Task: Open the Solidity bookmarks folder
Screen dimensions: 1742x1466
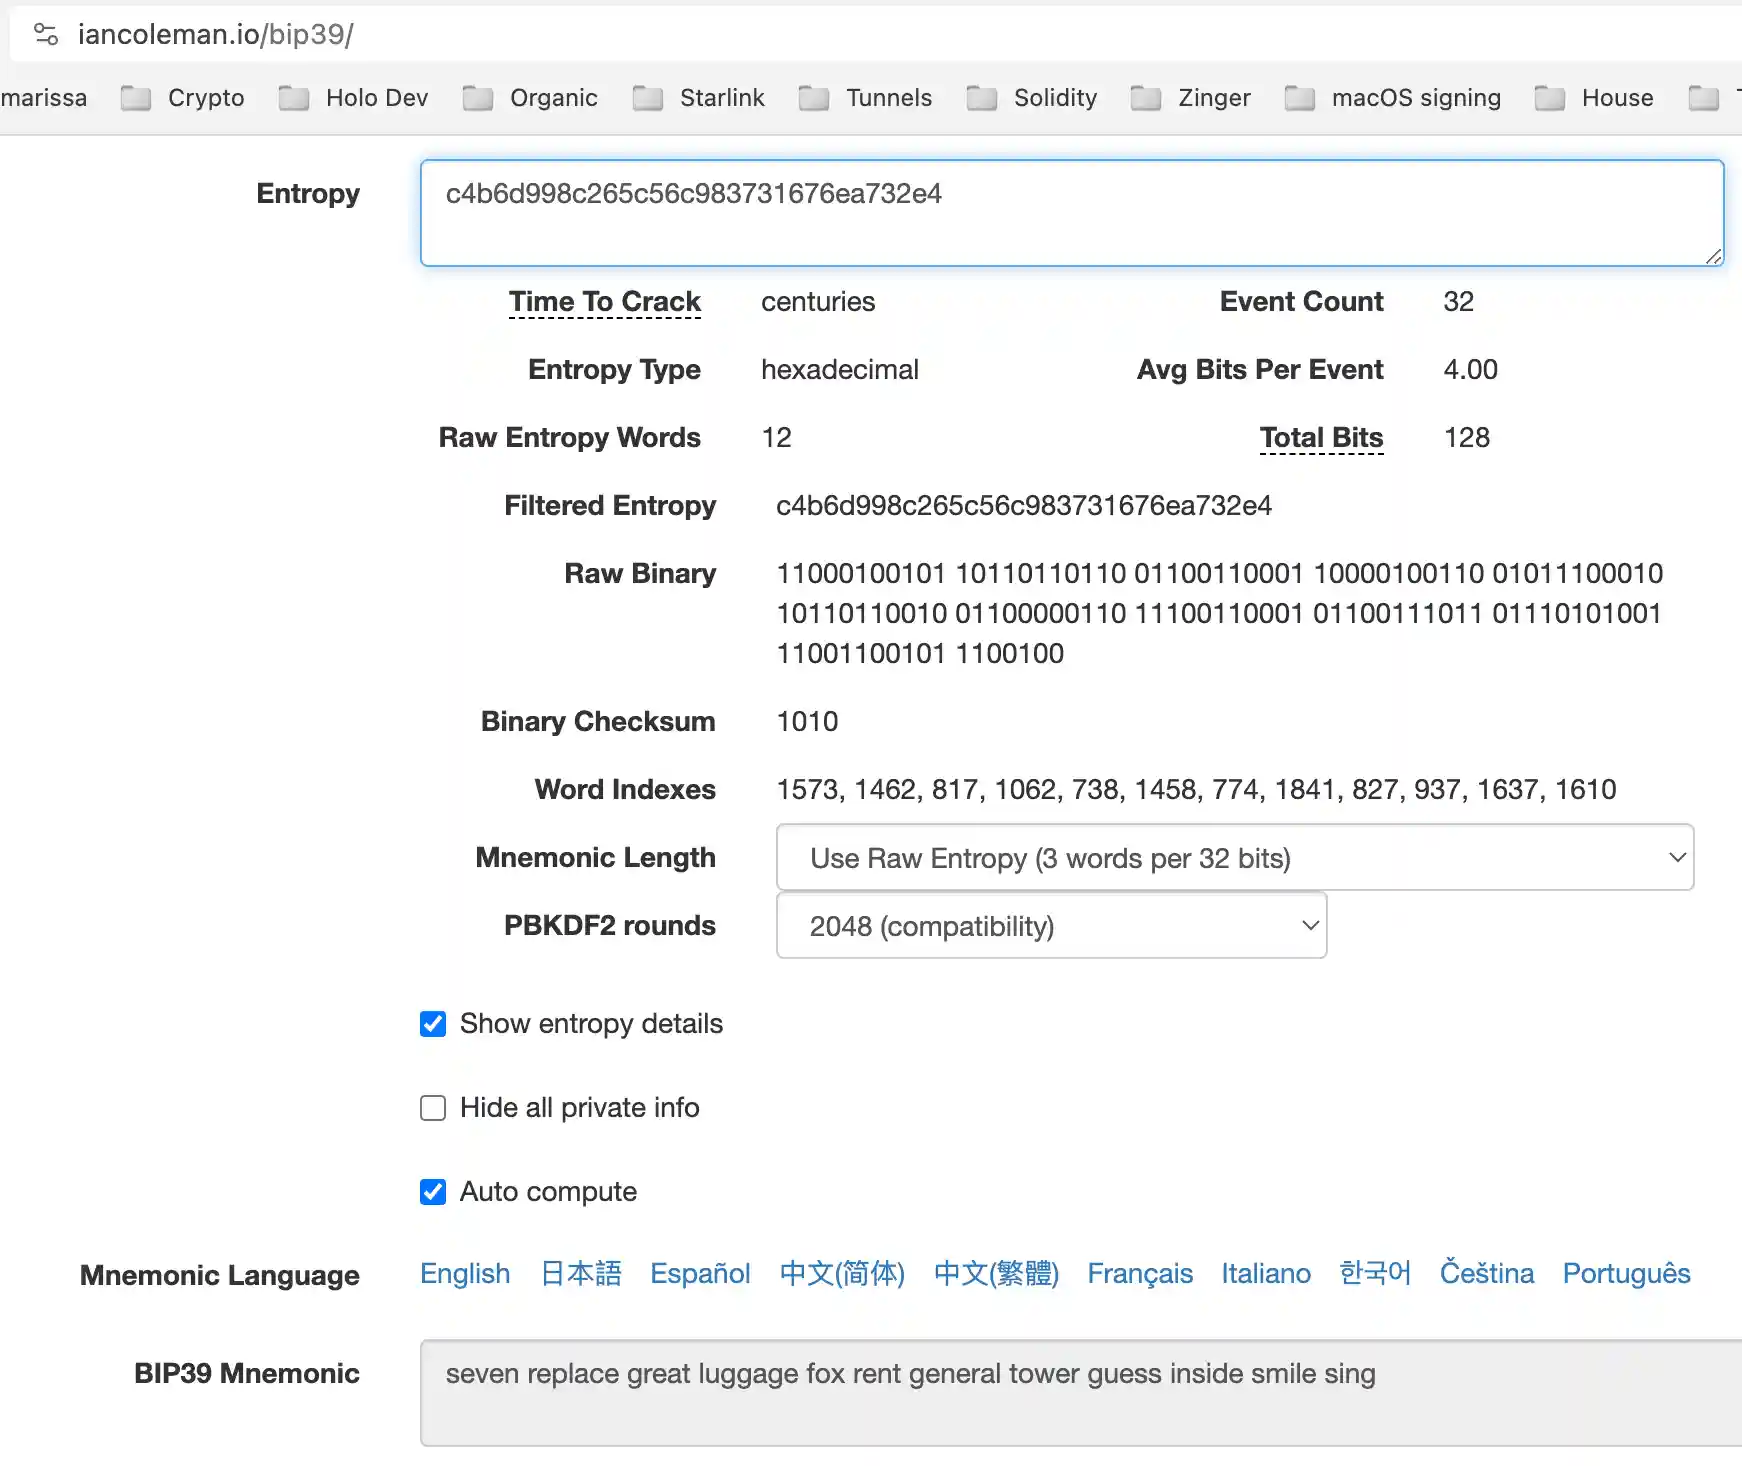Action: coord(1033,98)
